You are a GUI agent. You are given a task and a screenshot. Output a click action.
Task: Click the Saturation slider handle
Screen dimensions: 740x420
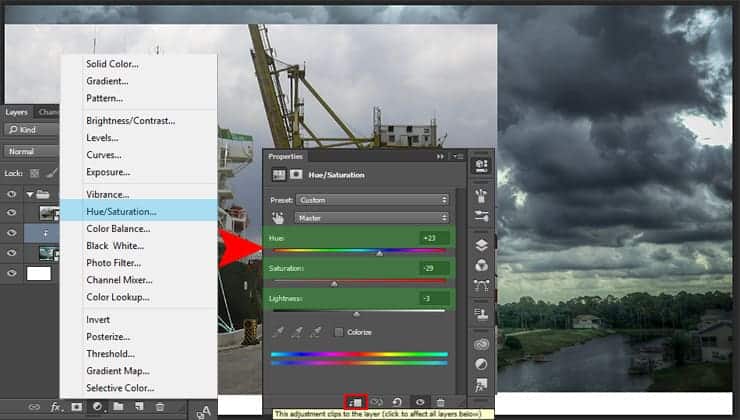[334, 284]
